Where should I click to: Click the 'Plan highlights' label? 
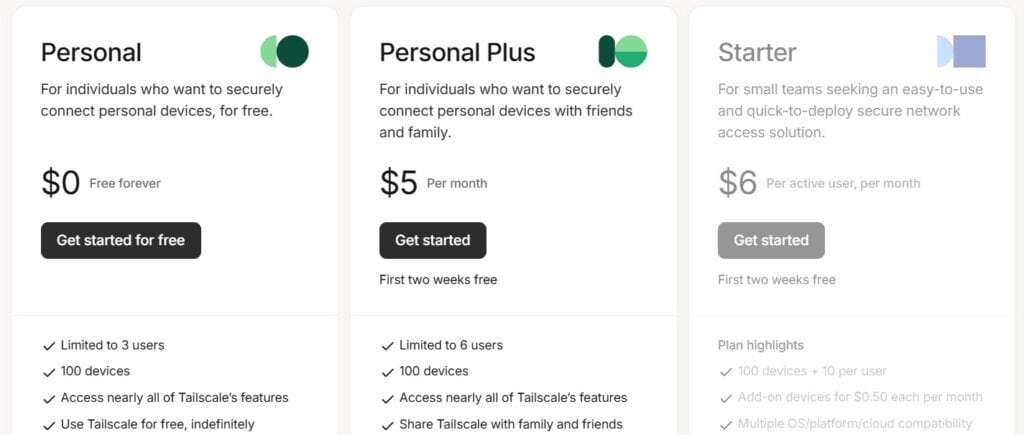point(760,345)
